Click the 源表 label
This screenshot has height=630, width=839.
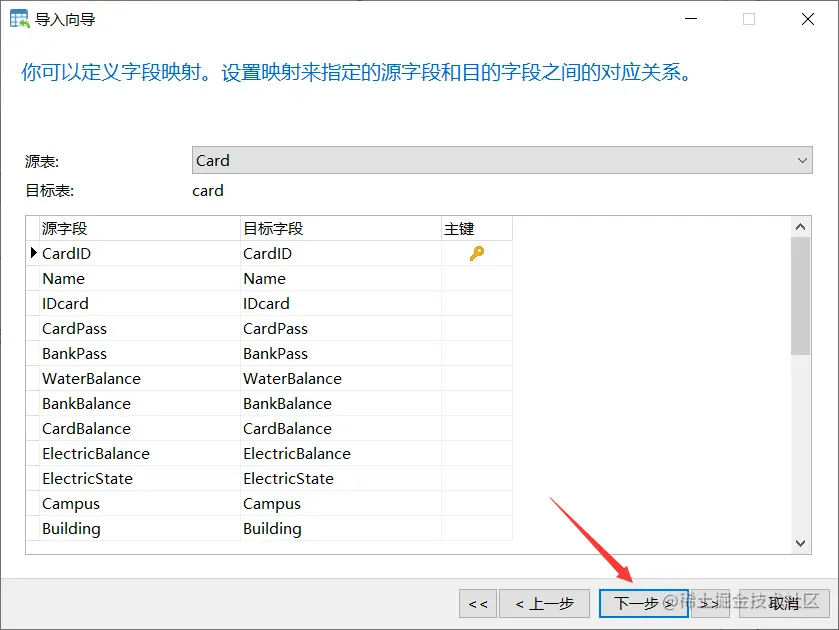42,161
